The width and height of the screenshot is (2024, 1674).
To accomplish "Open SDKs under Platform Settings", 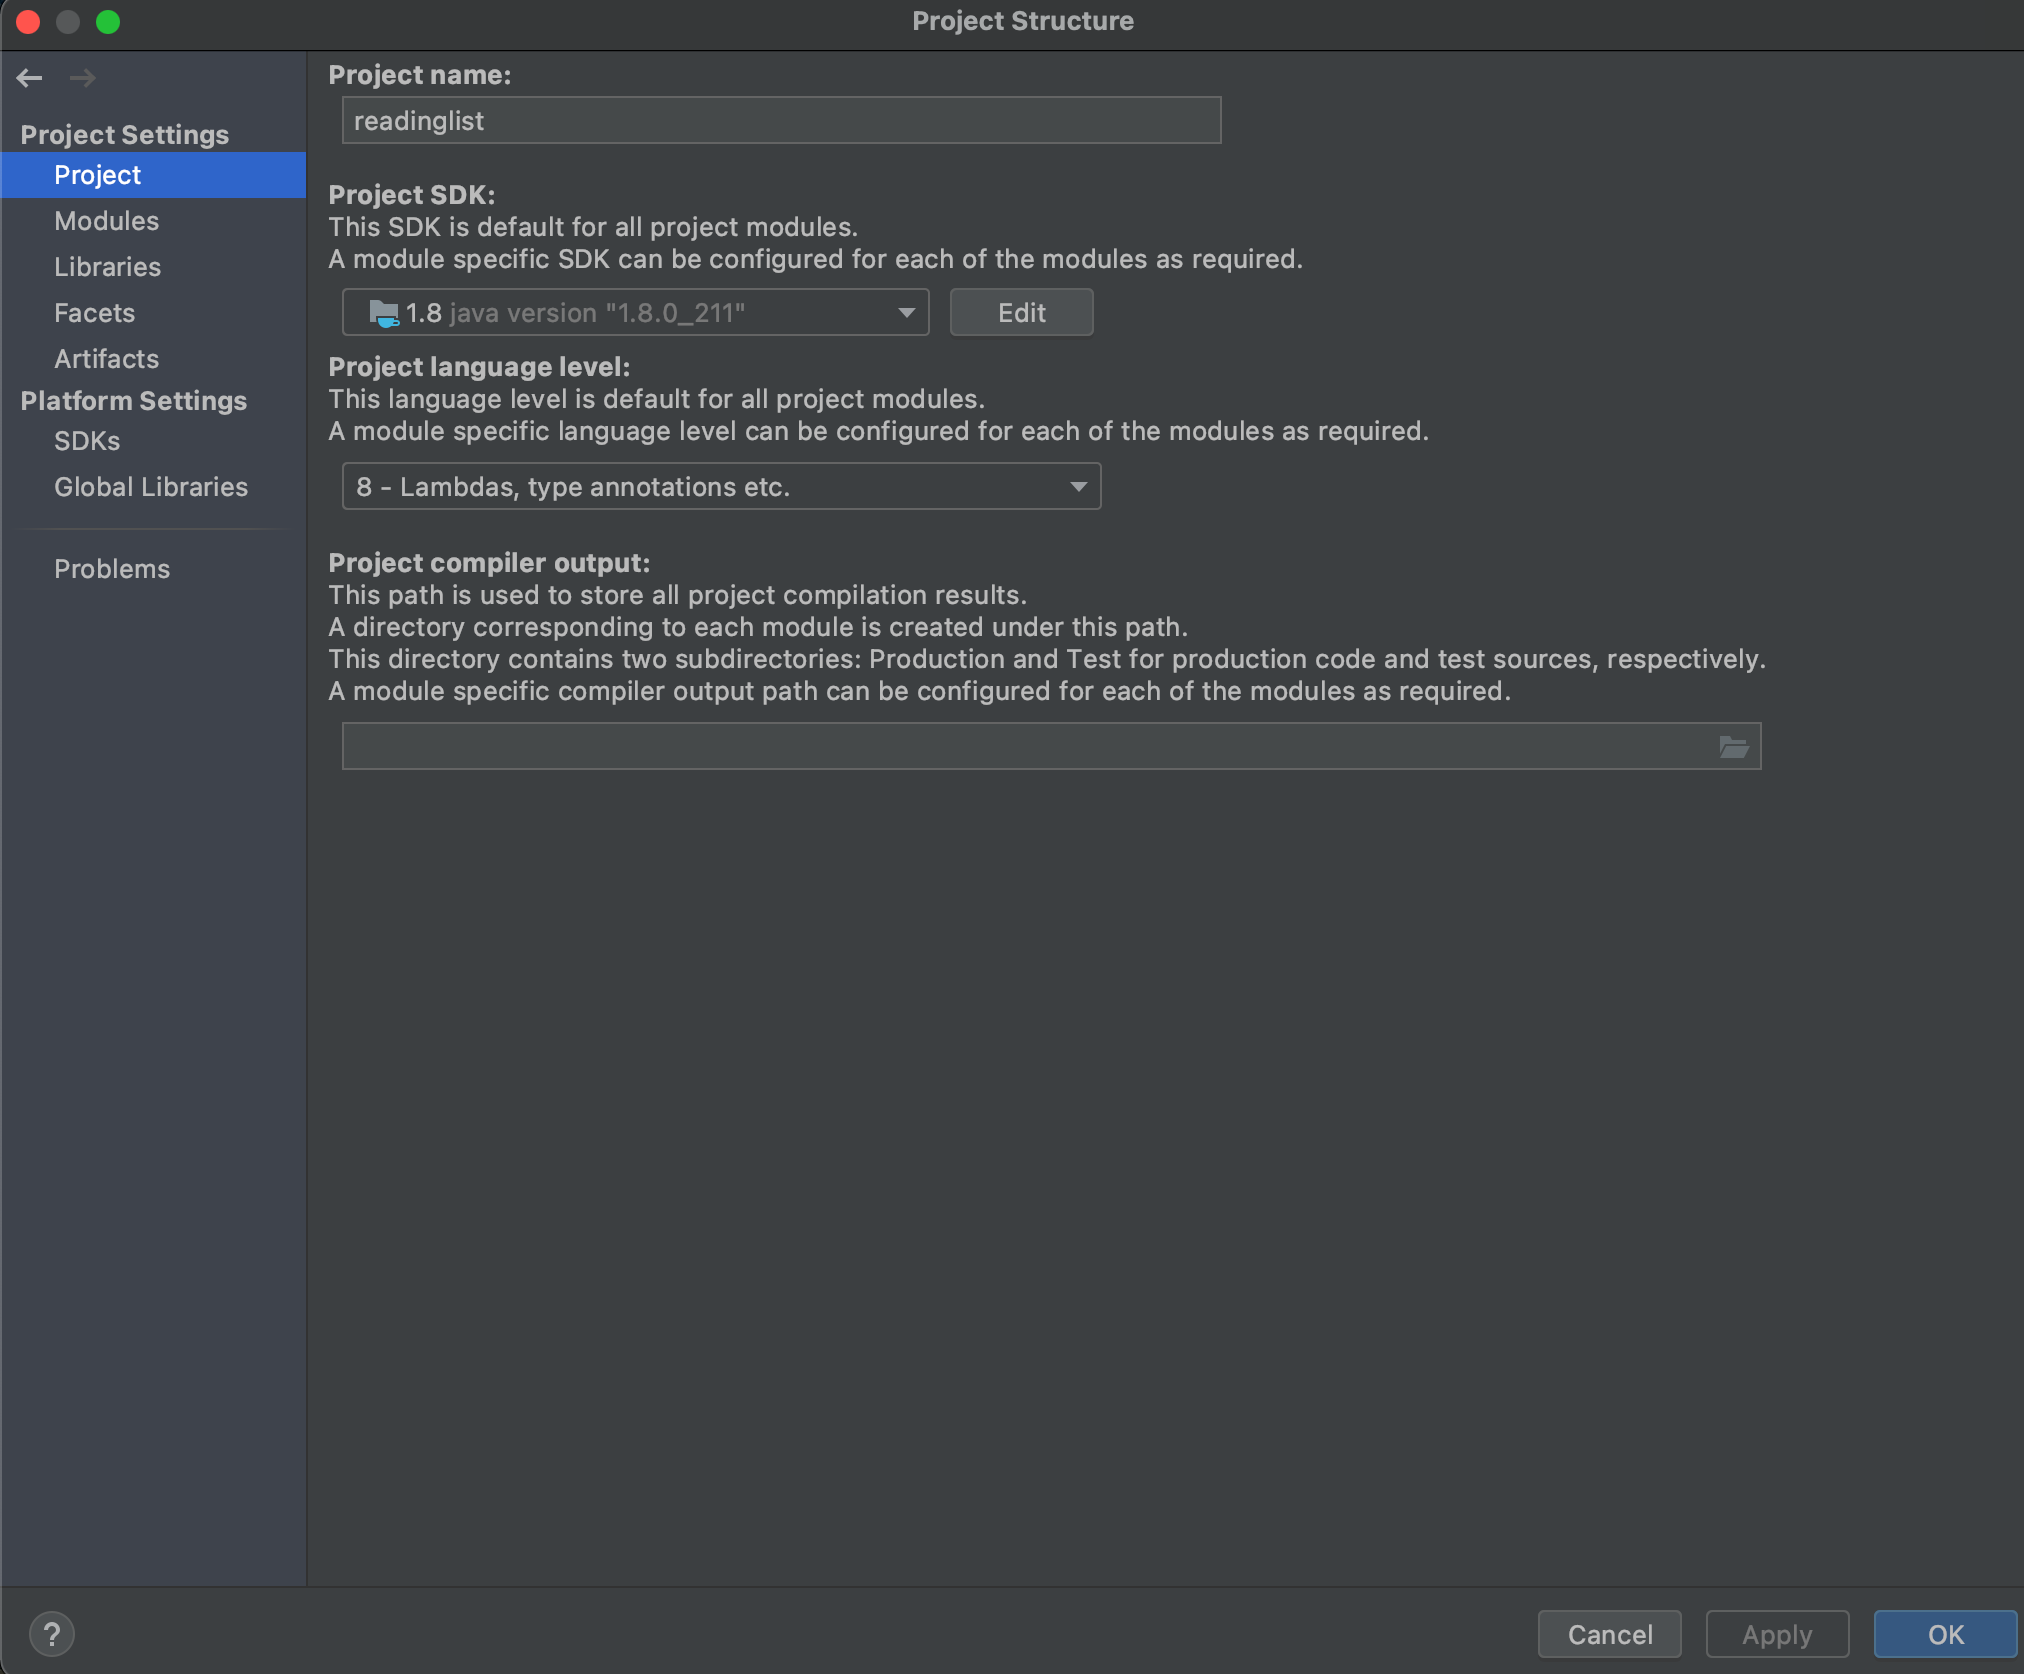I will (x=87, y=441).
